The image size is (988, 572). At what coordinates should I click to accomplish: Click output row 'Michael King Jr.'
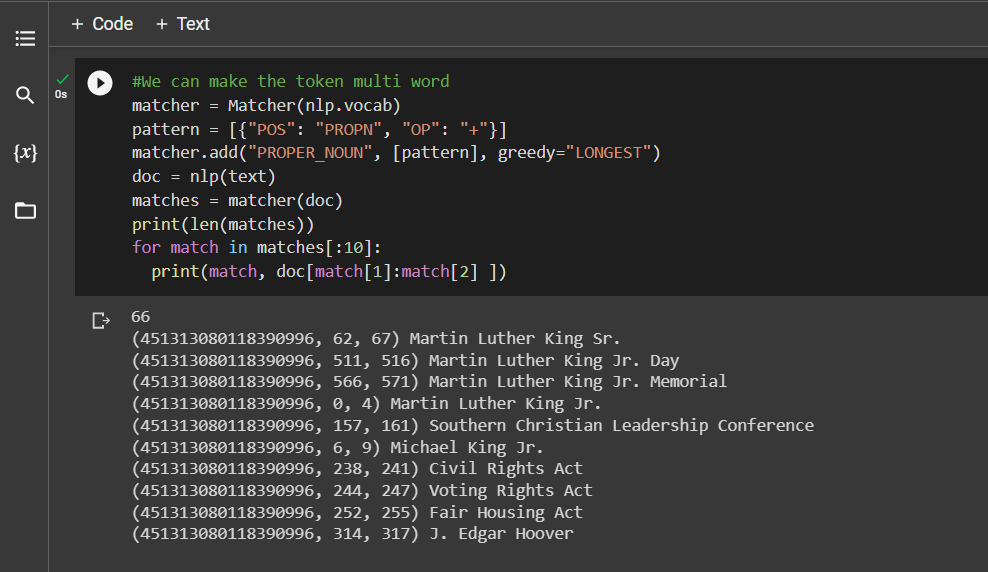coord(337,448)
